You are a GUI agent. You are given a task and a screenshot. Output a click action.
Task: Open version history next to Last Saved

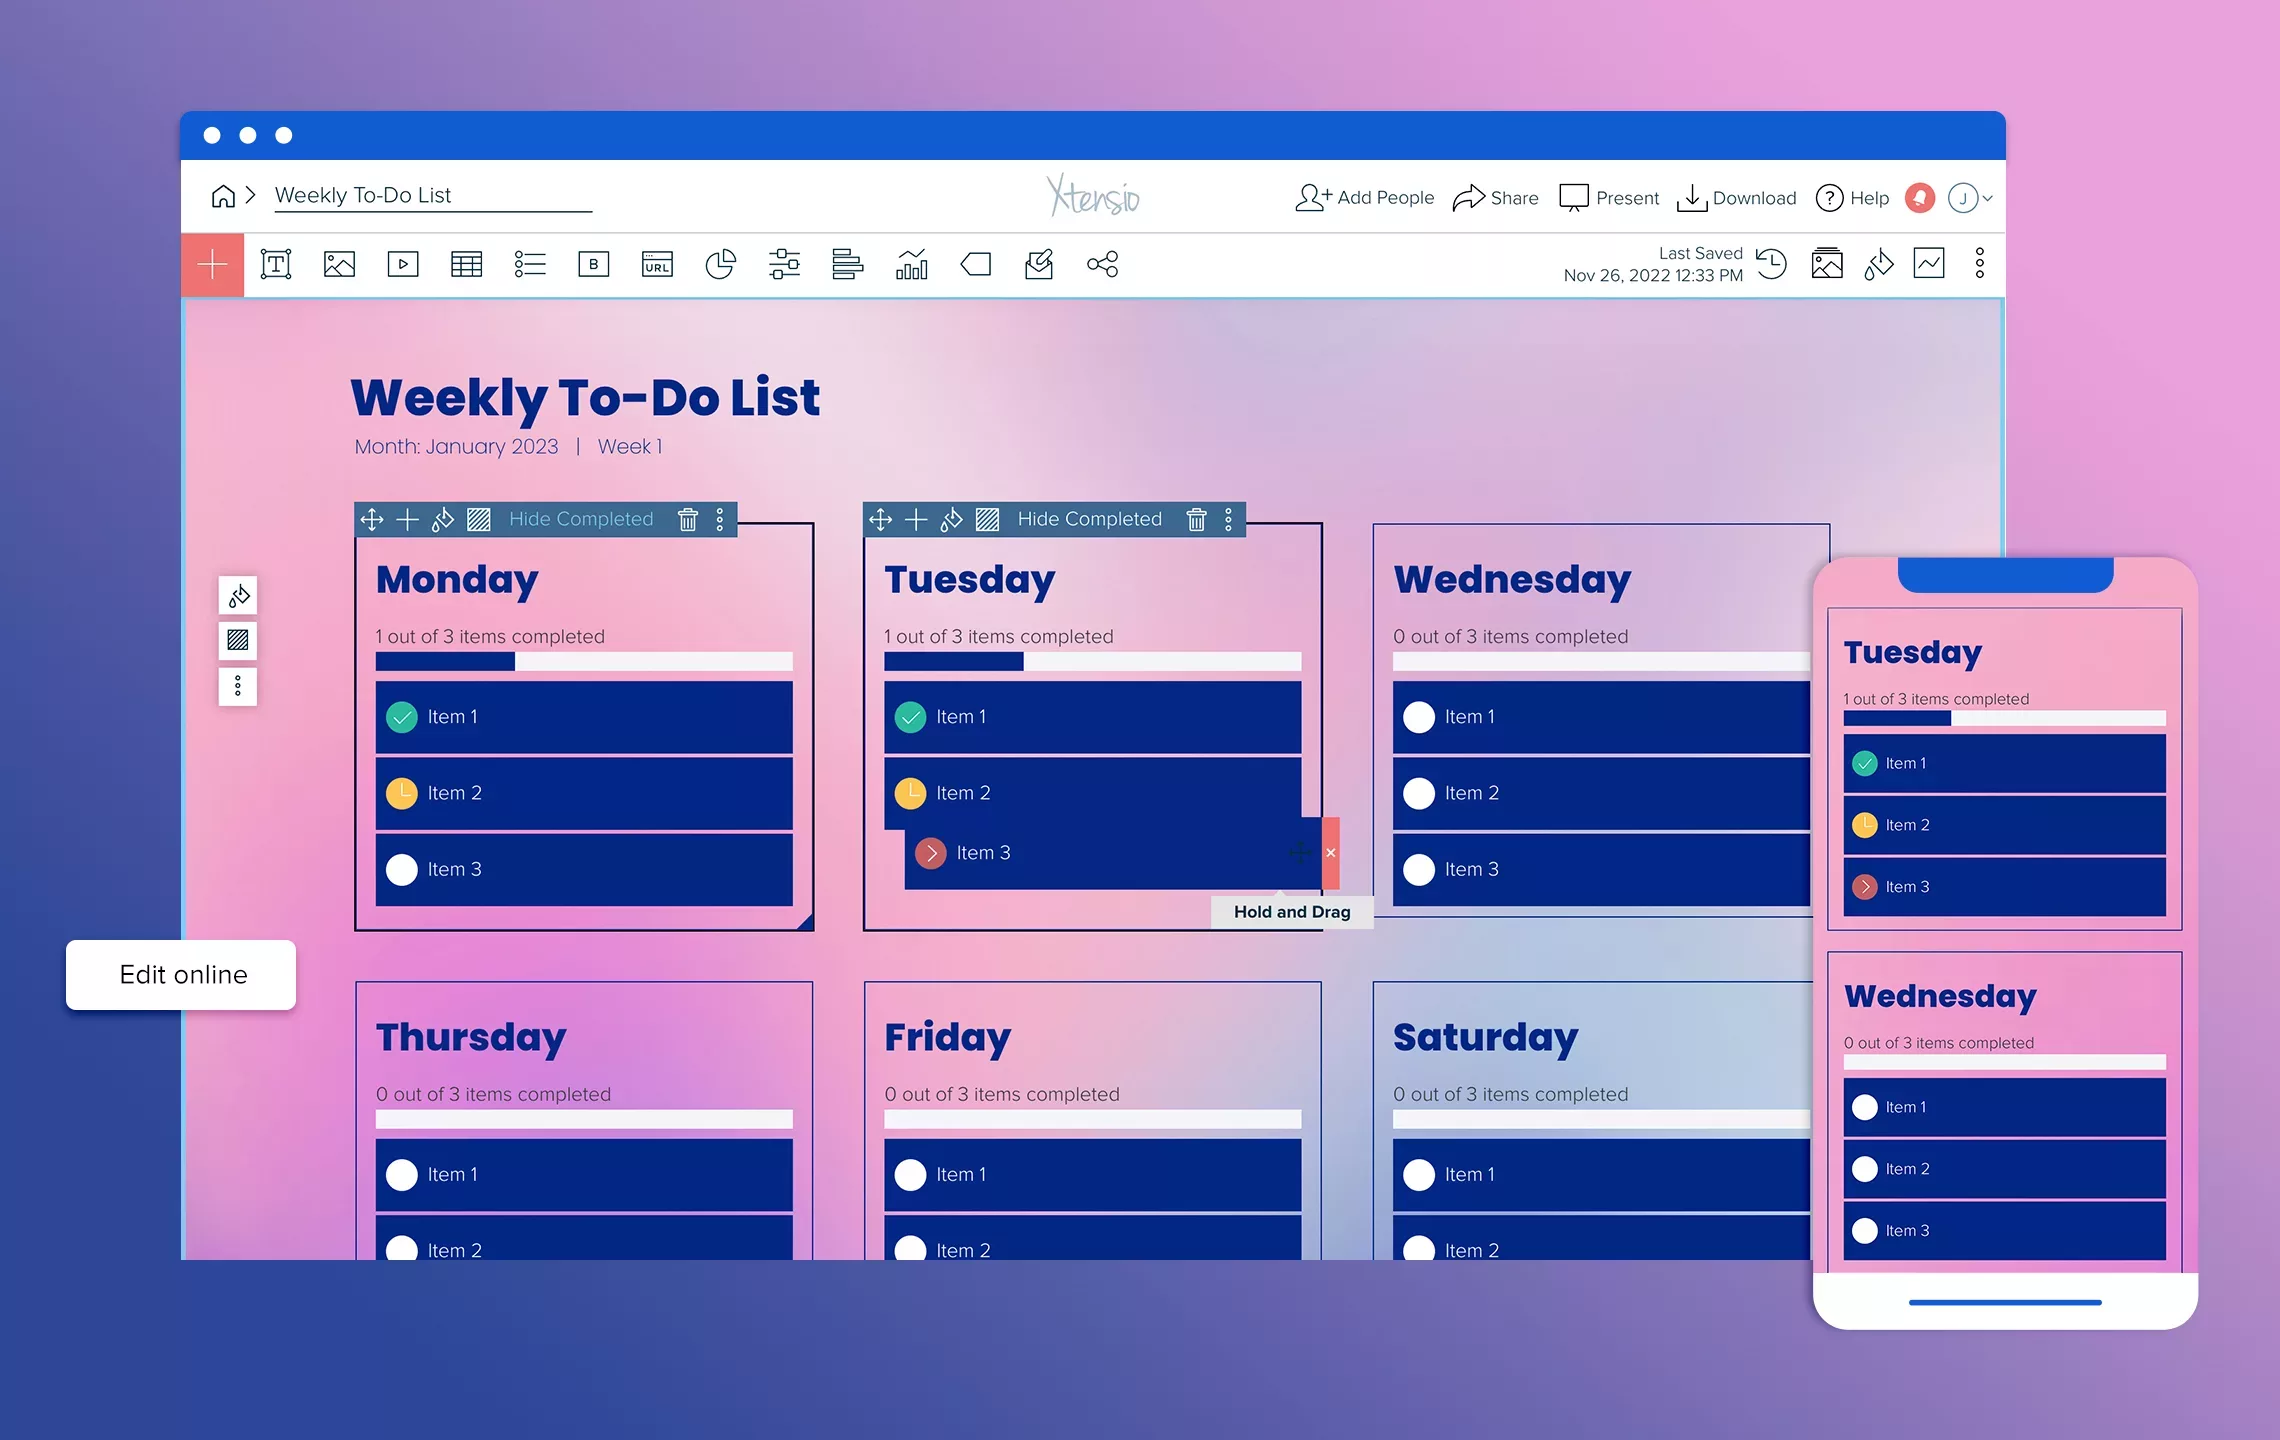pos(1771,263)
